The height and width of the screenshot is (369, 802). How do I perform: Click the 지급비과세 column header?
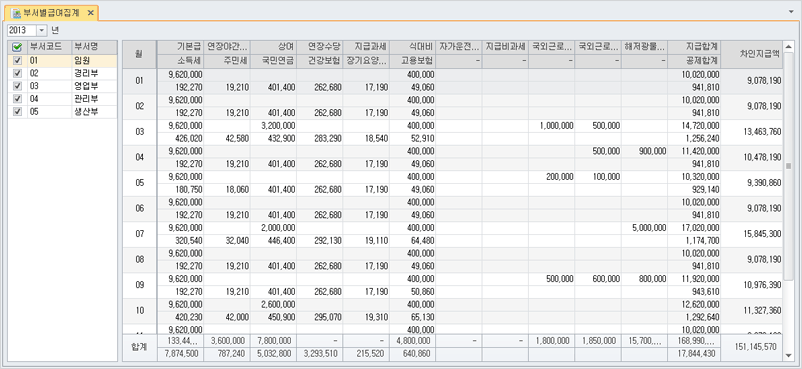(505, 47)
